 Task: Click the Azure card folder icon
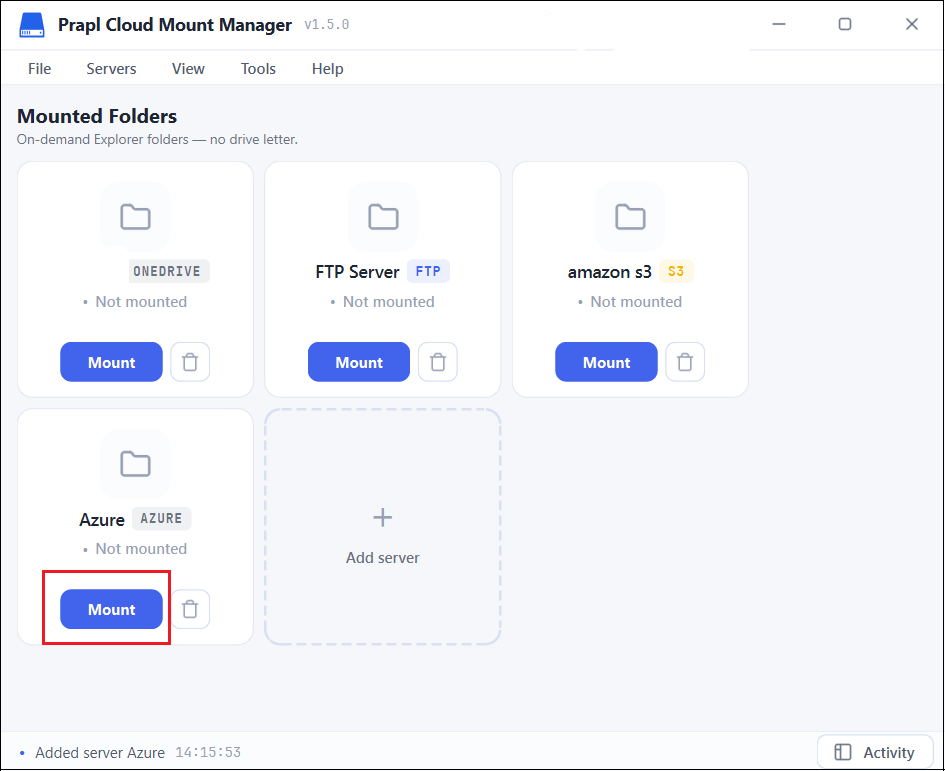click(135, 464)
